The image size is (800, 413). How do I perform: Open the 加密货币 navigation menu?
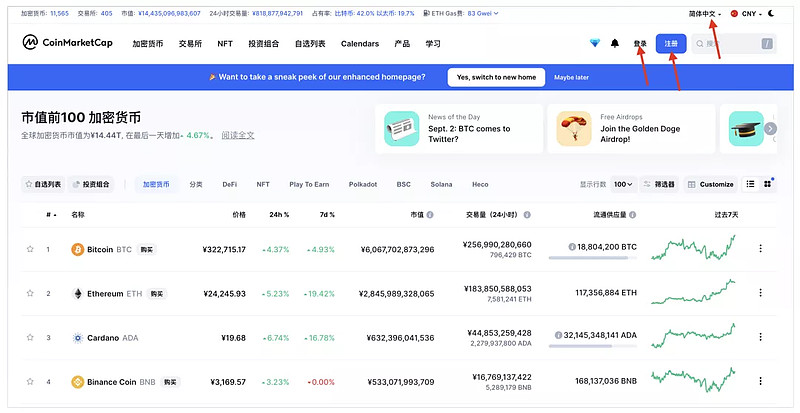tap(148, 44)
